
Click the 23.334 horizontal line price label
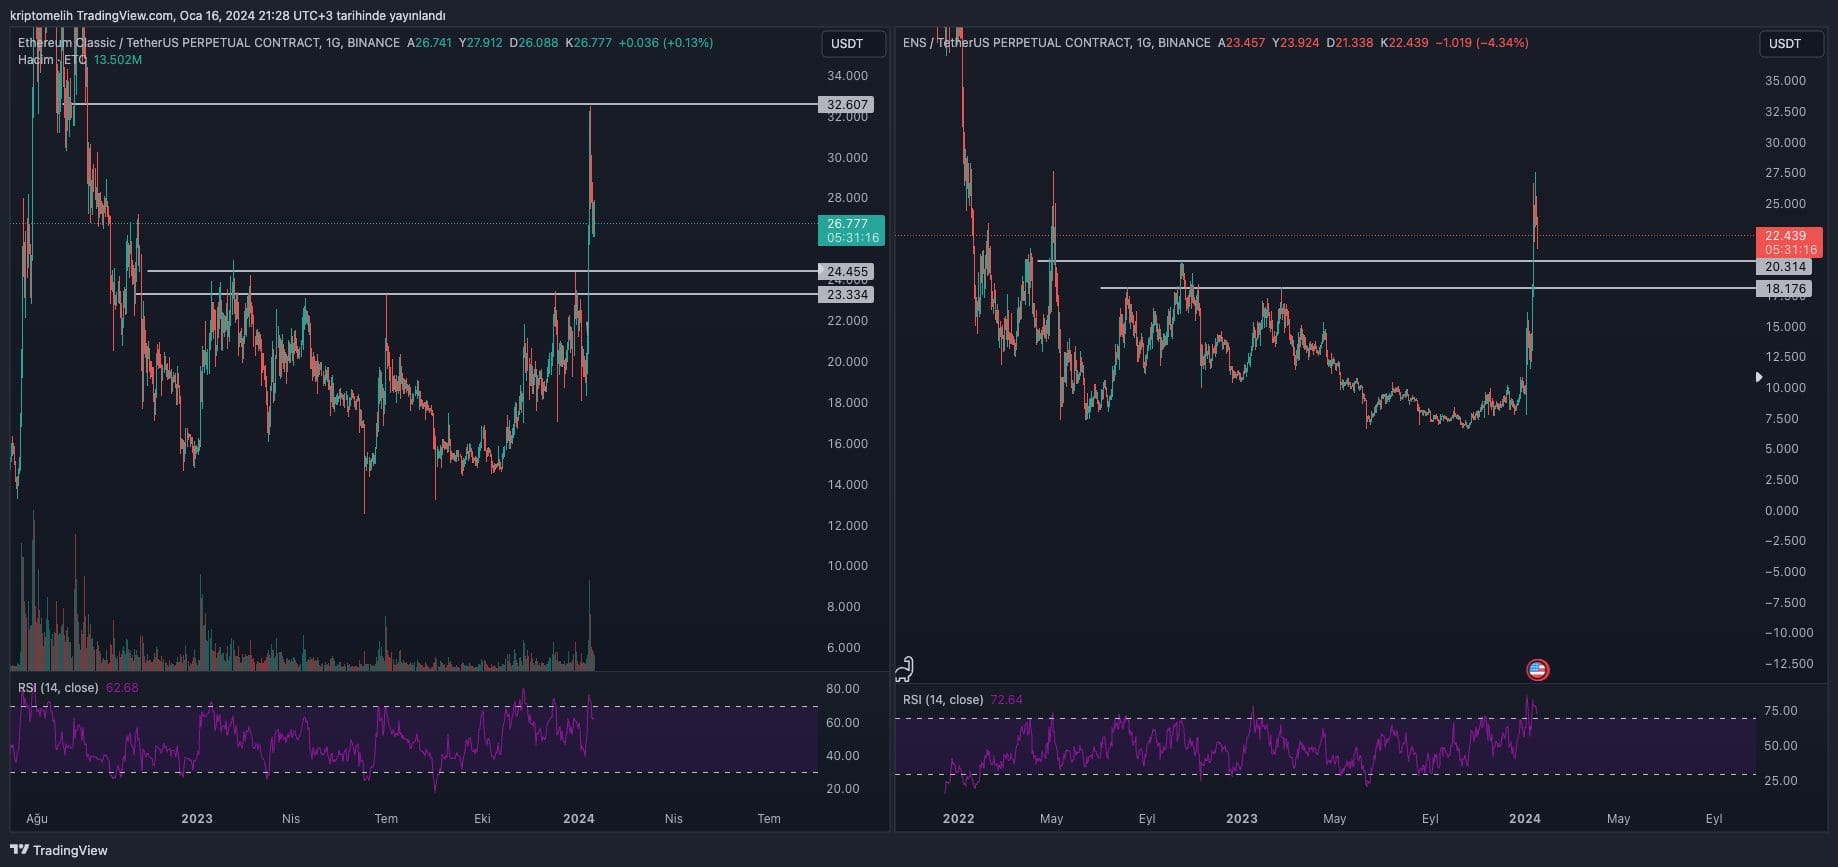[846, 294]
